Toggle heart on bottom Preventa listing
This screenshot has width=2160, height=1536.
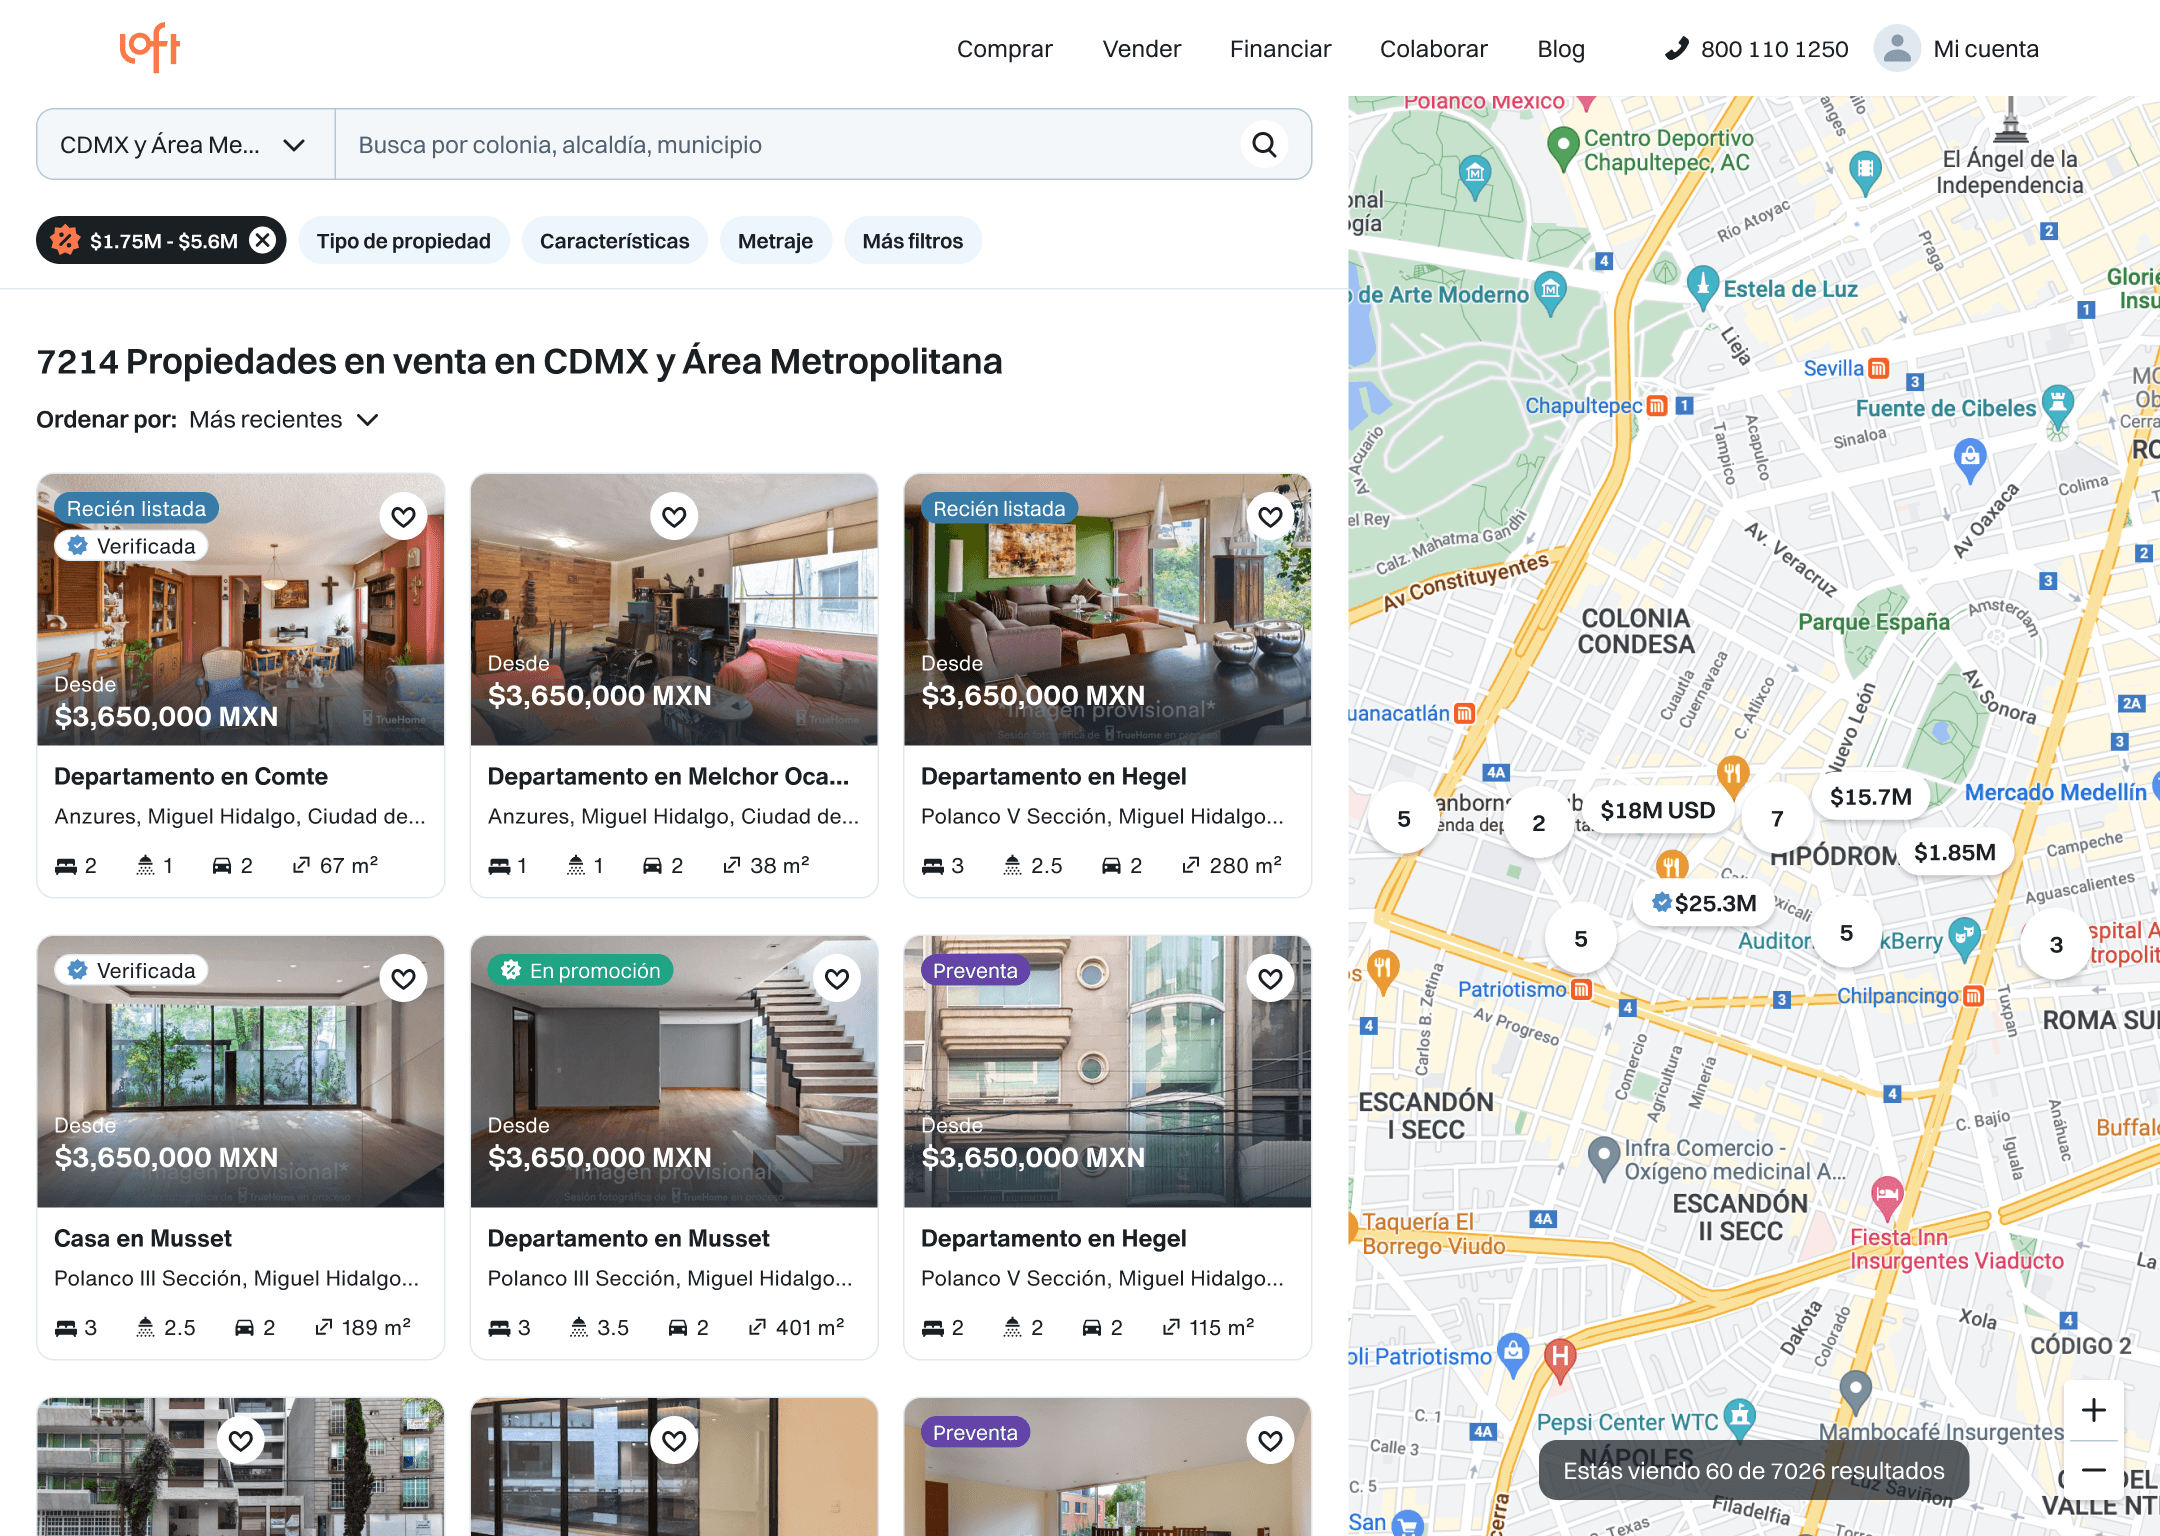click(x=1270, y=1440)
